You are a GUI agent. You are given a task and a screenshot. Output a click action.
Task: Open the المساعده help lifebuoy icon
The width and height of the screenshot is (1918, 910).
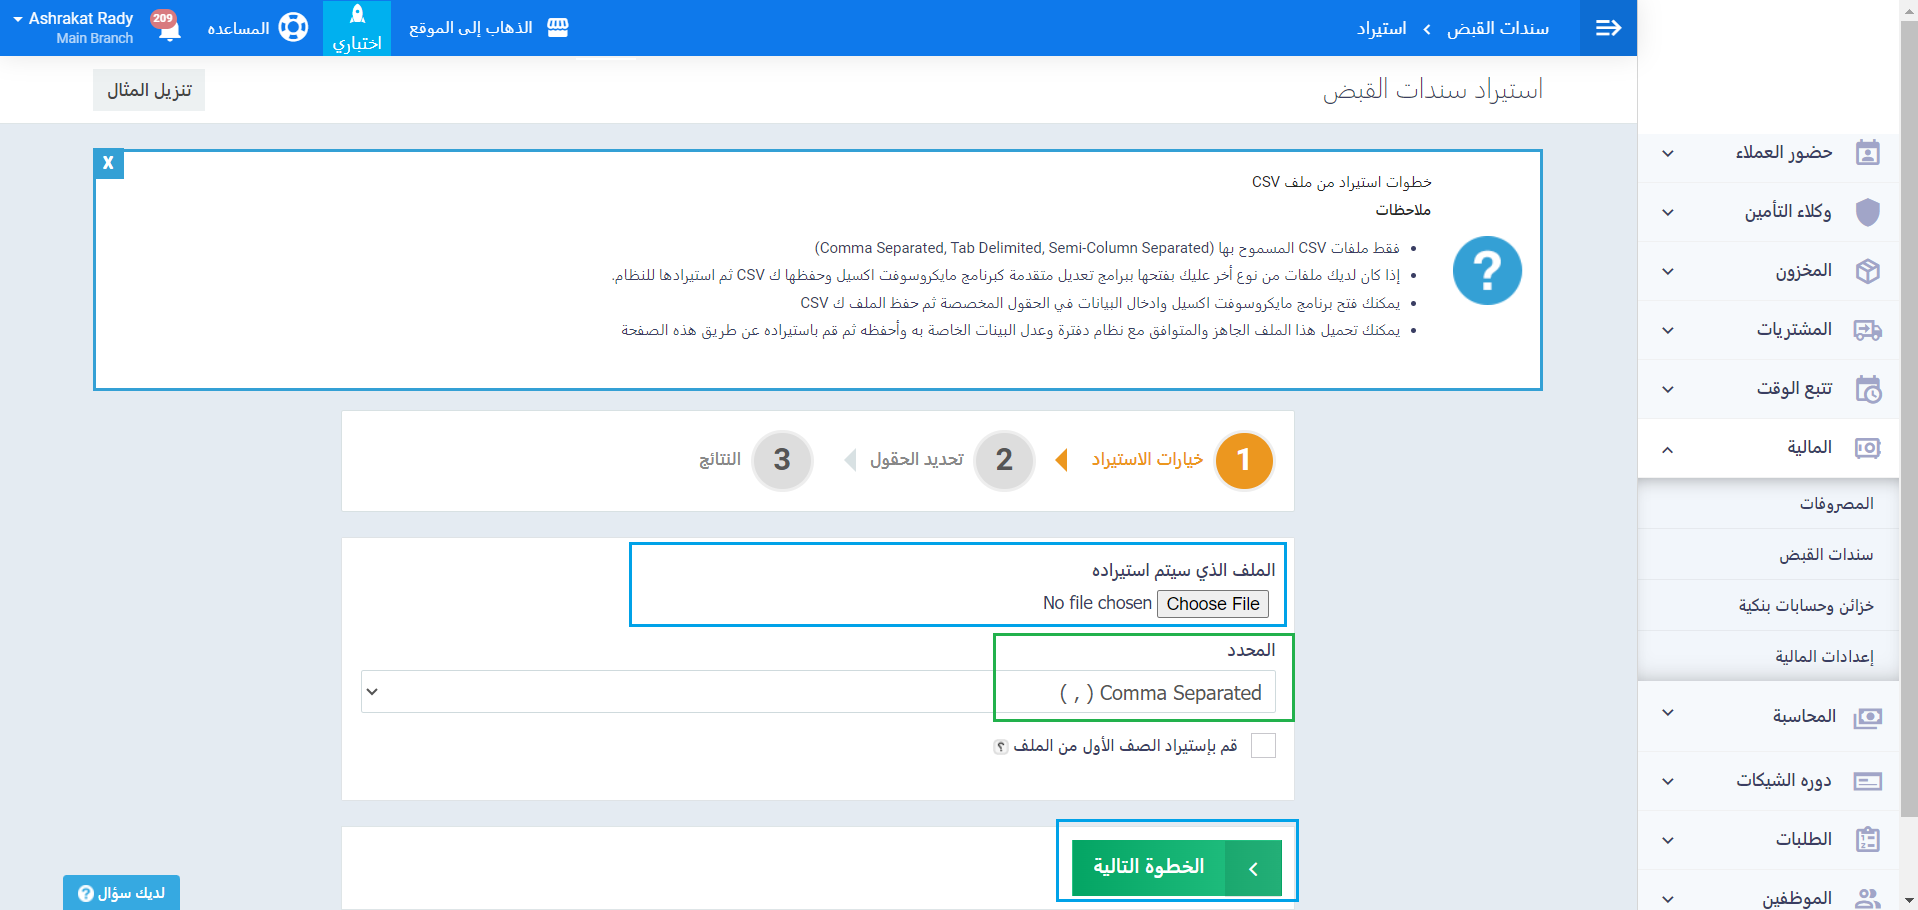click(x=293, y=28)
